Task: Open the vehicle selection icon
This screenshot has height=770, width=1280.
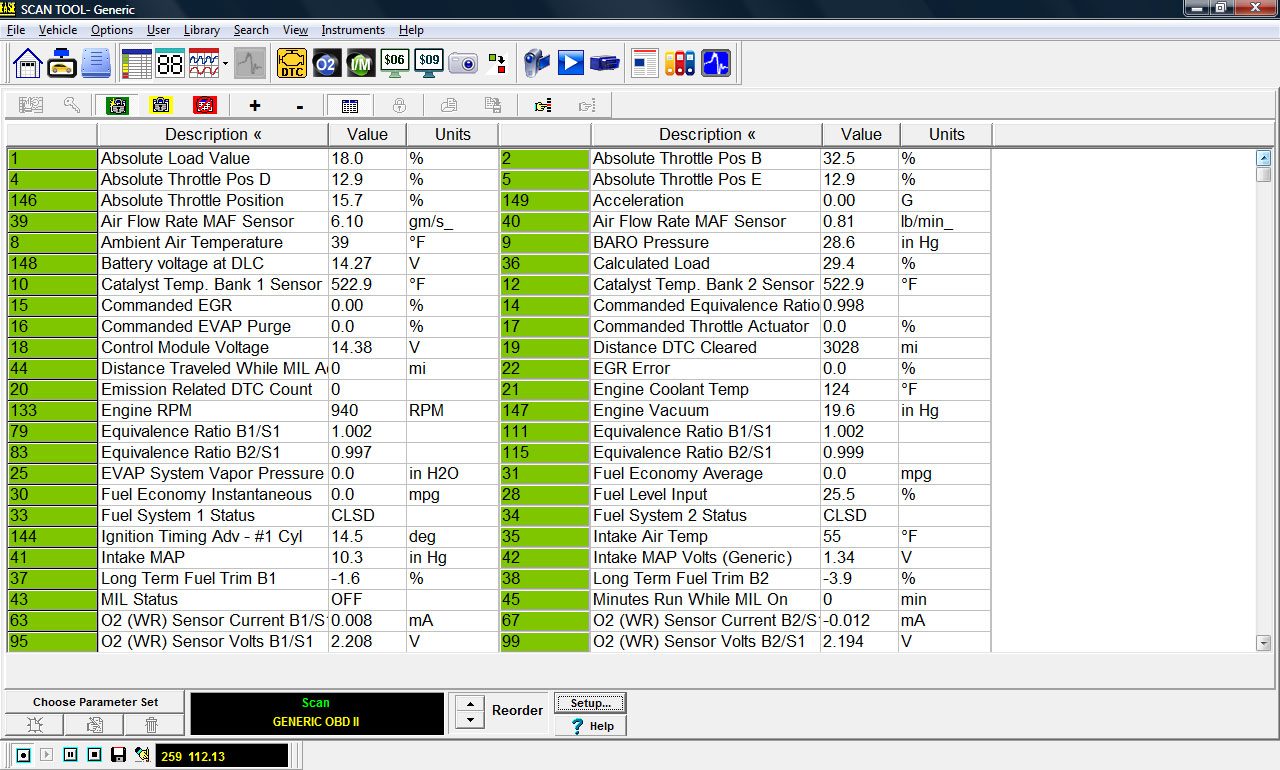Action: coord(61,62)
